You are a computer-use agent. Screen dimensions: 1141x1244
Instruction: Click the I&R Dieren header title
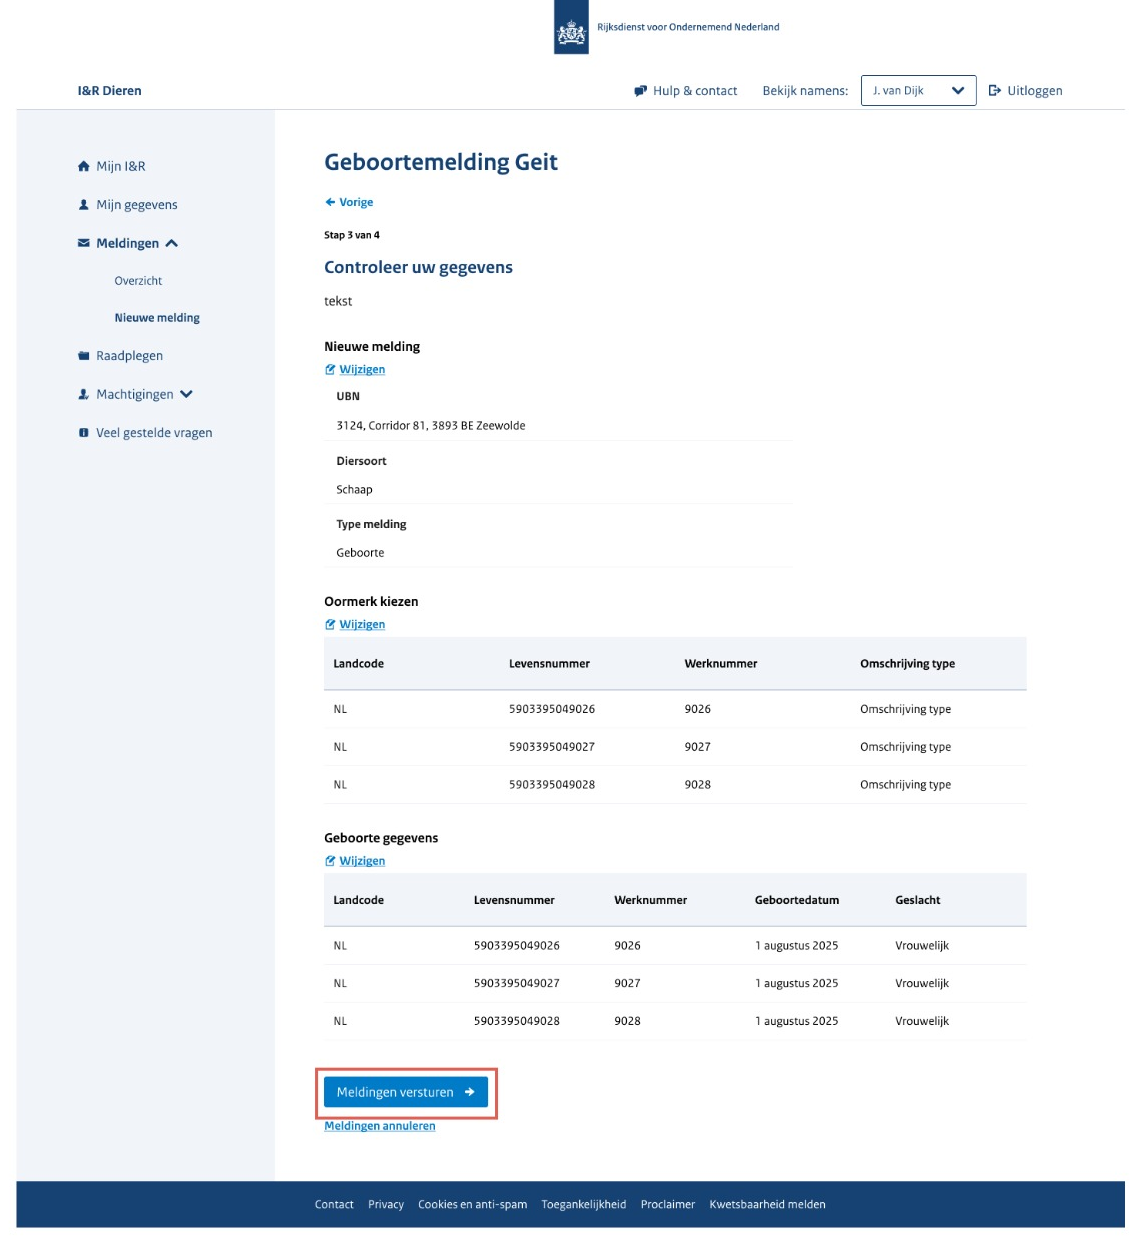(110, 91)
